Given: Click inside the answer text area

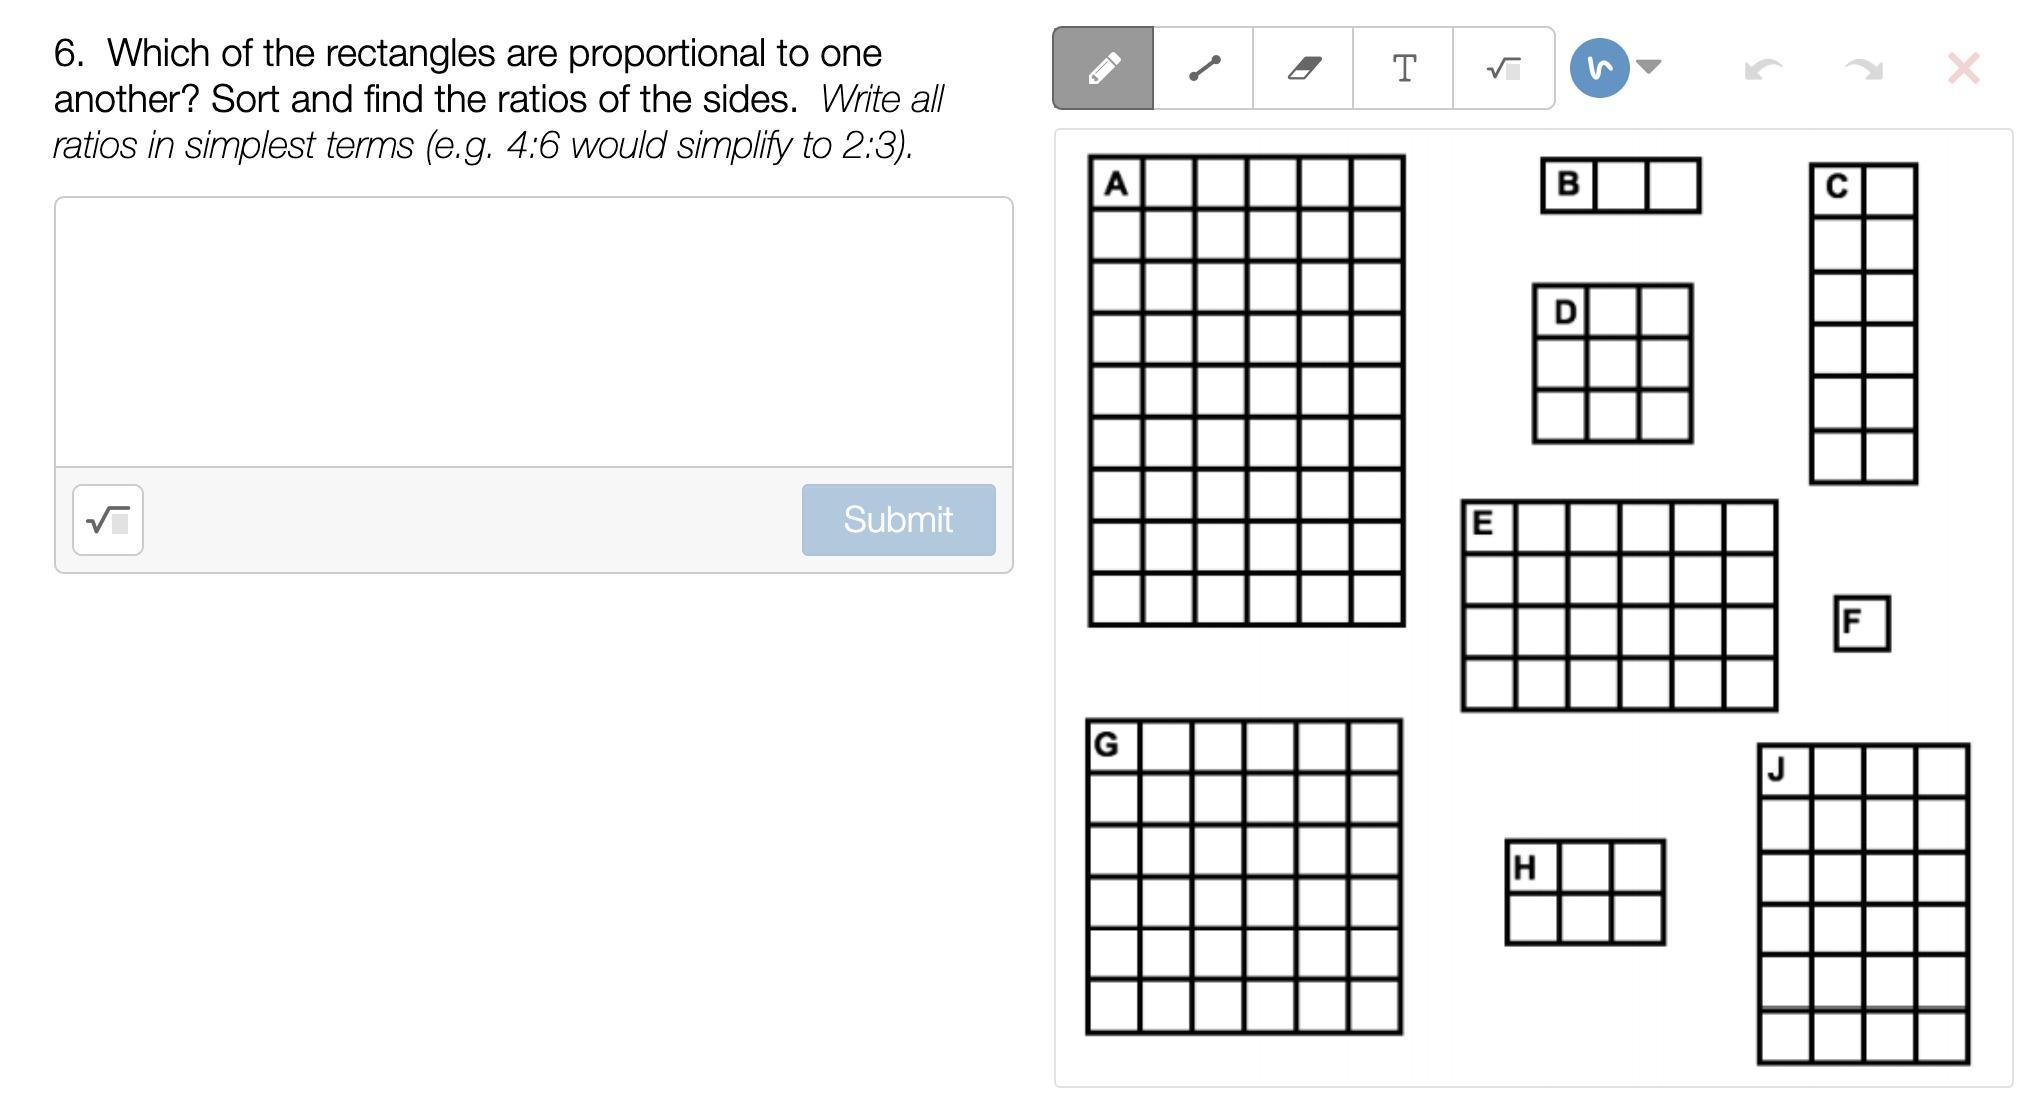Looking at the screenshot, I should click(x=533, y=332).
